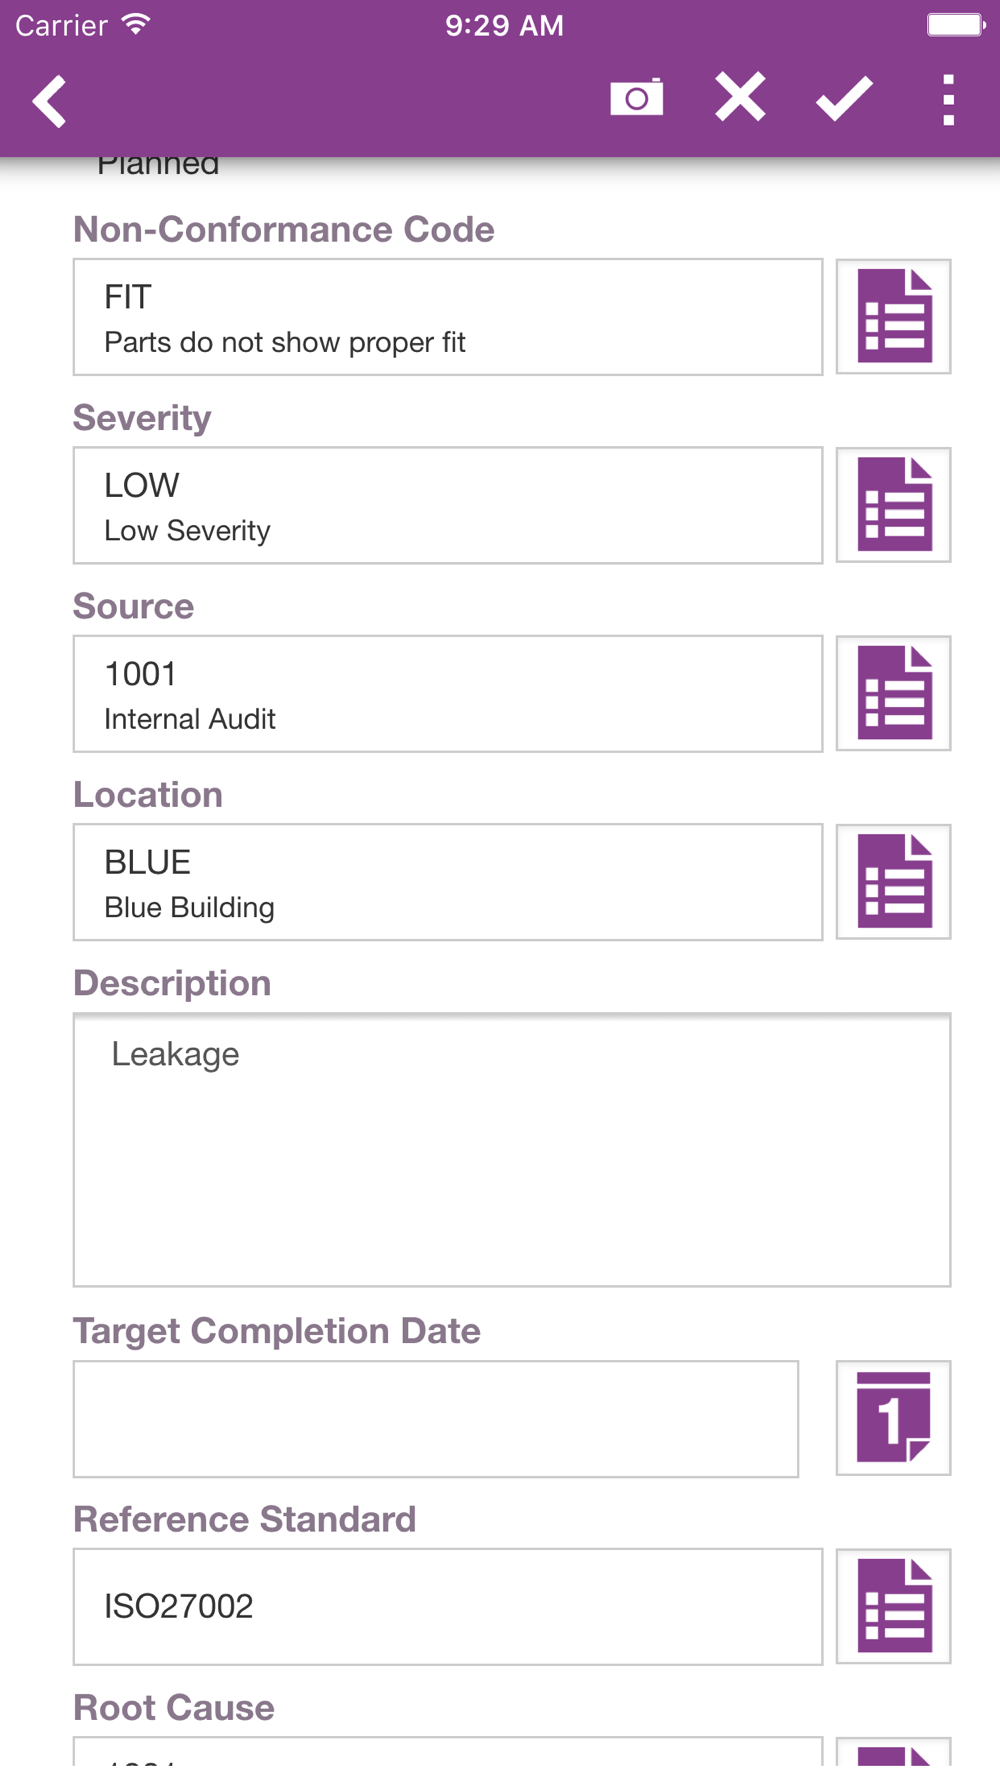
Task: Open Severity lookup list icon
Action: click(x=893, y=505)
